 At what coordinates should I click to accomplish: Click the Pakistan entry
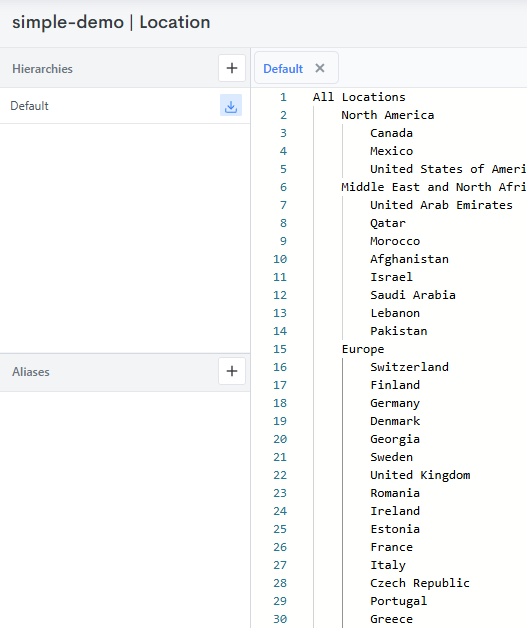tap(398, 331)
